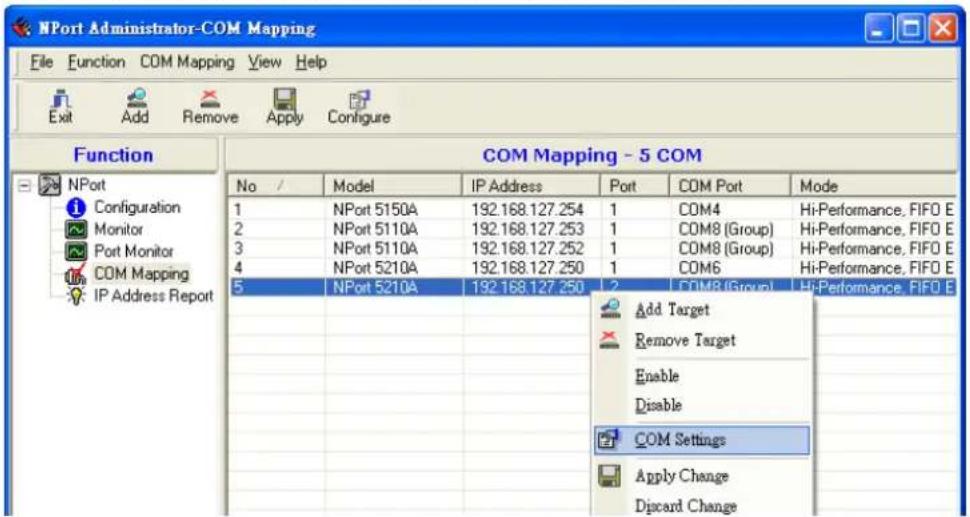Image resolution: width=970 pixels, height=517 pixels.
Task: Click the Exit toolbar icon
Action: (61, 98)
